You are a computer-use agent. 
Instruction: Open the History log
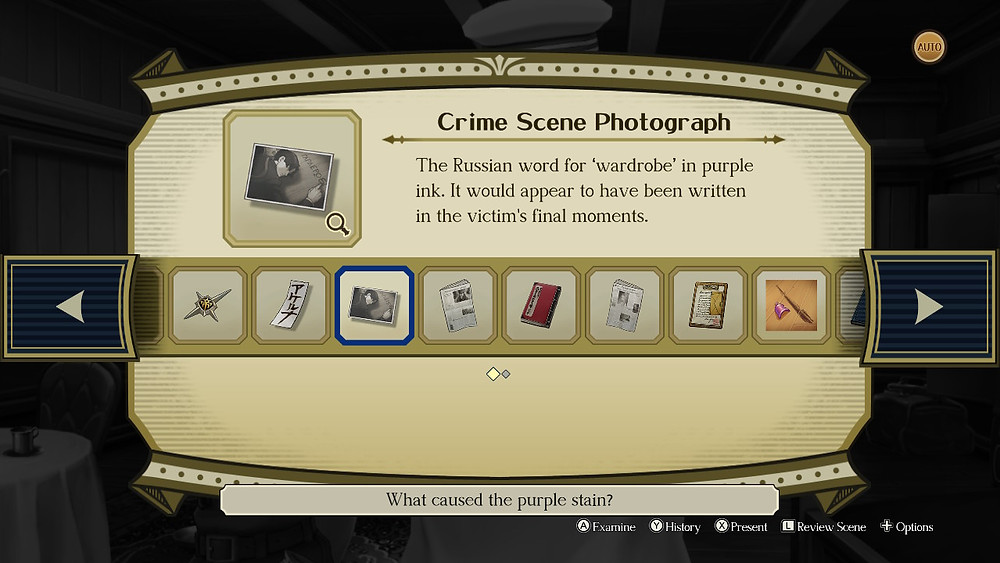(675, 527)
